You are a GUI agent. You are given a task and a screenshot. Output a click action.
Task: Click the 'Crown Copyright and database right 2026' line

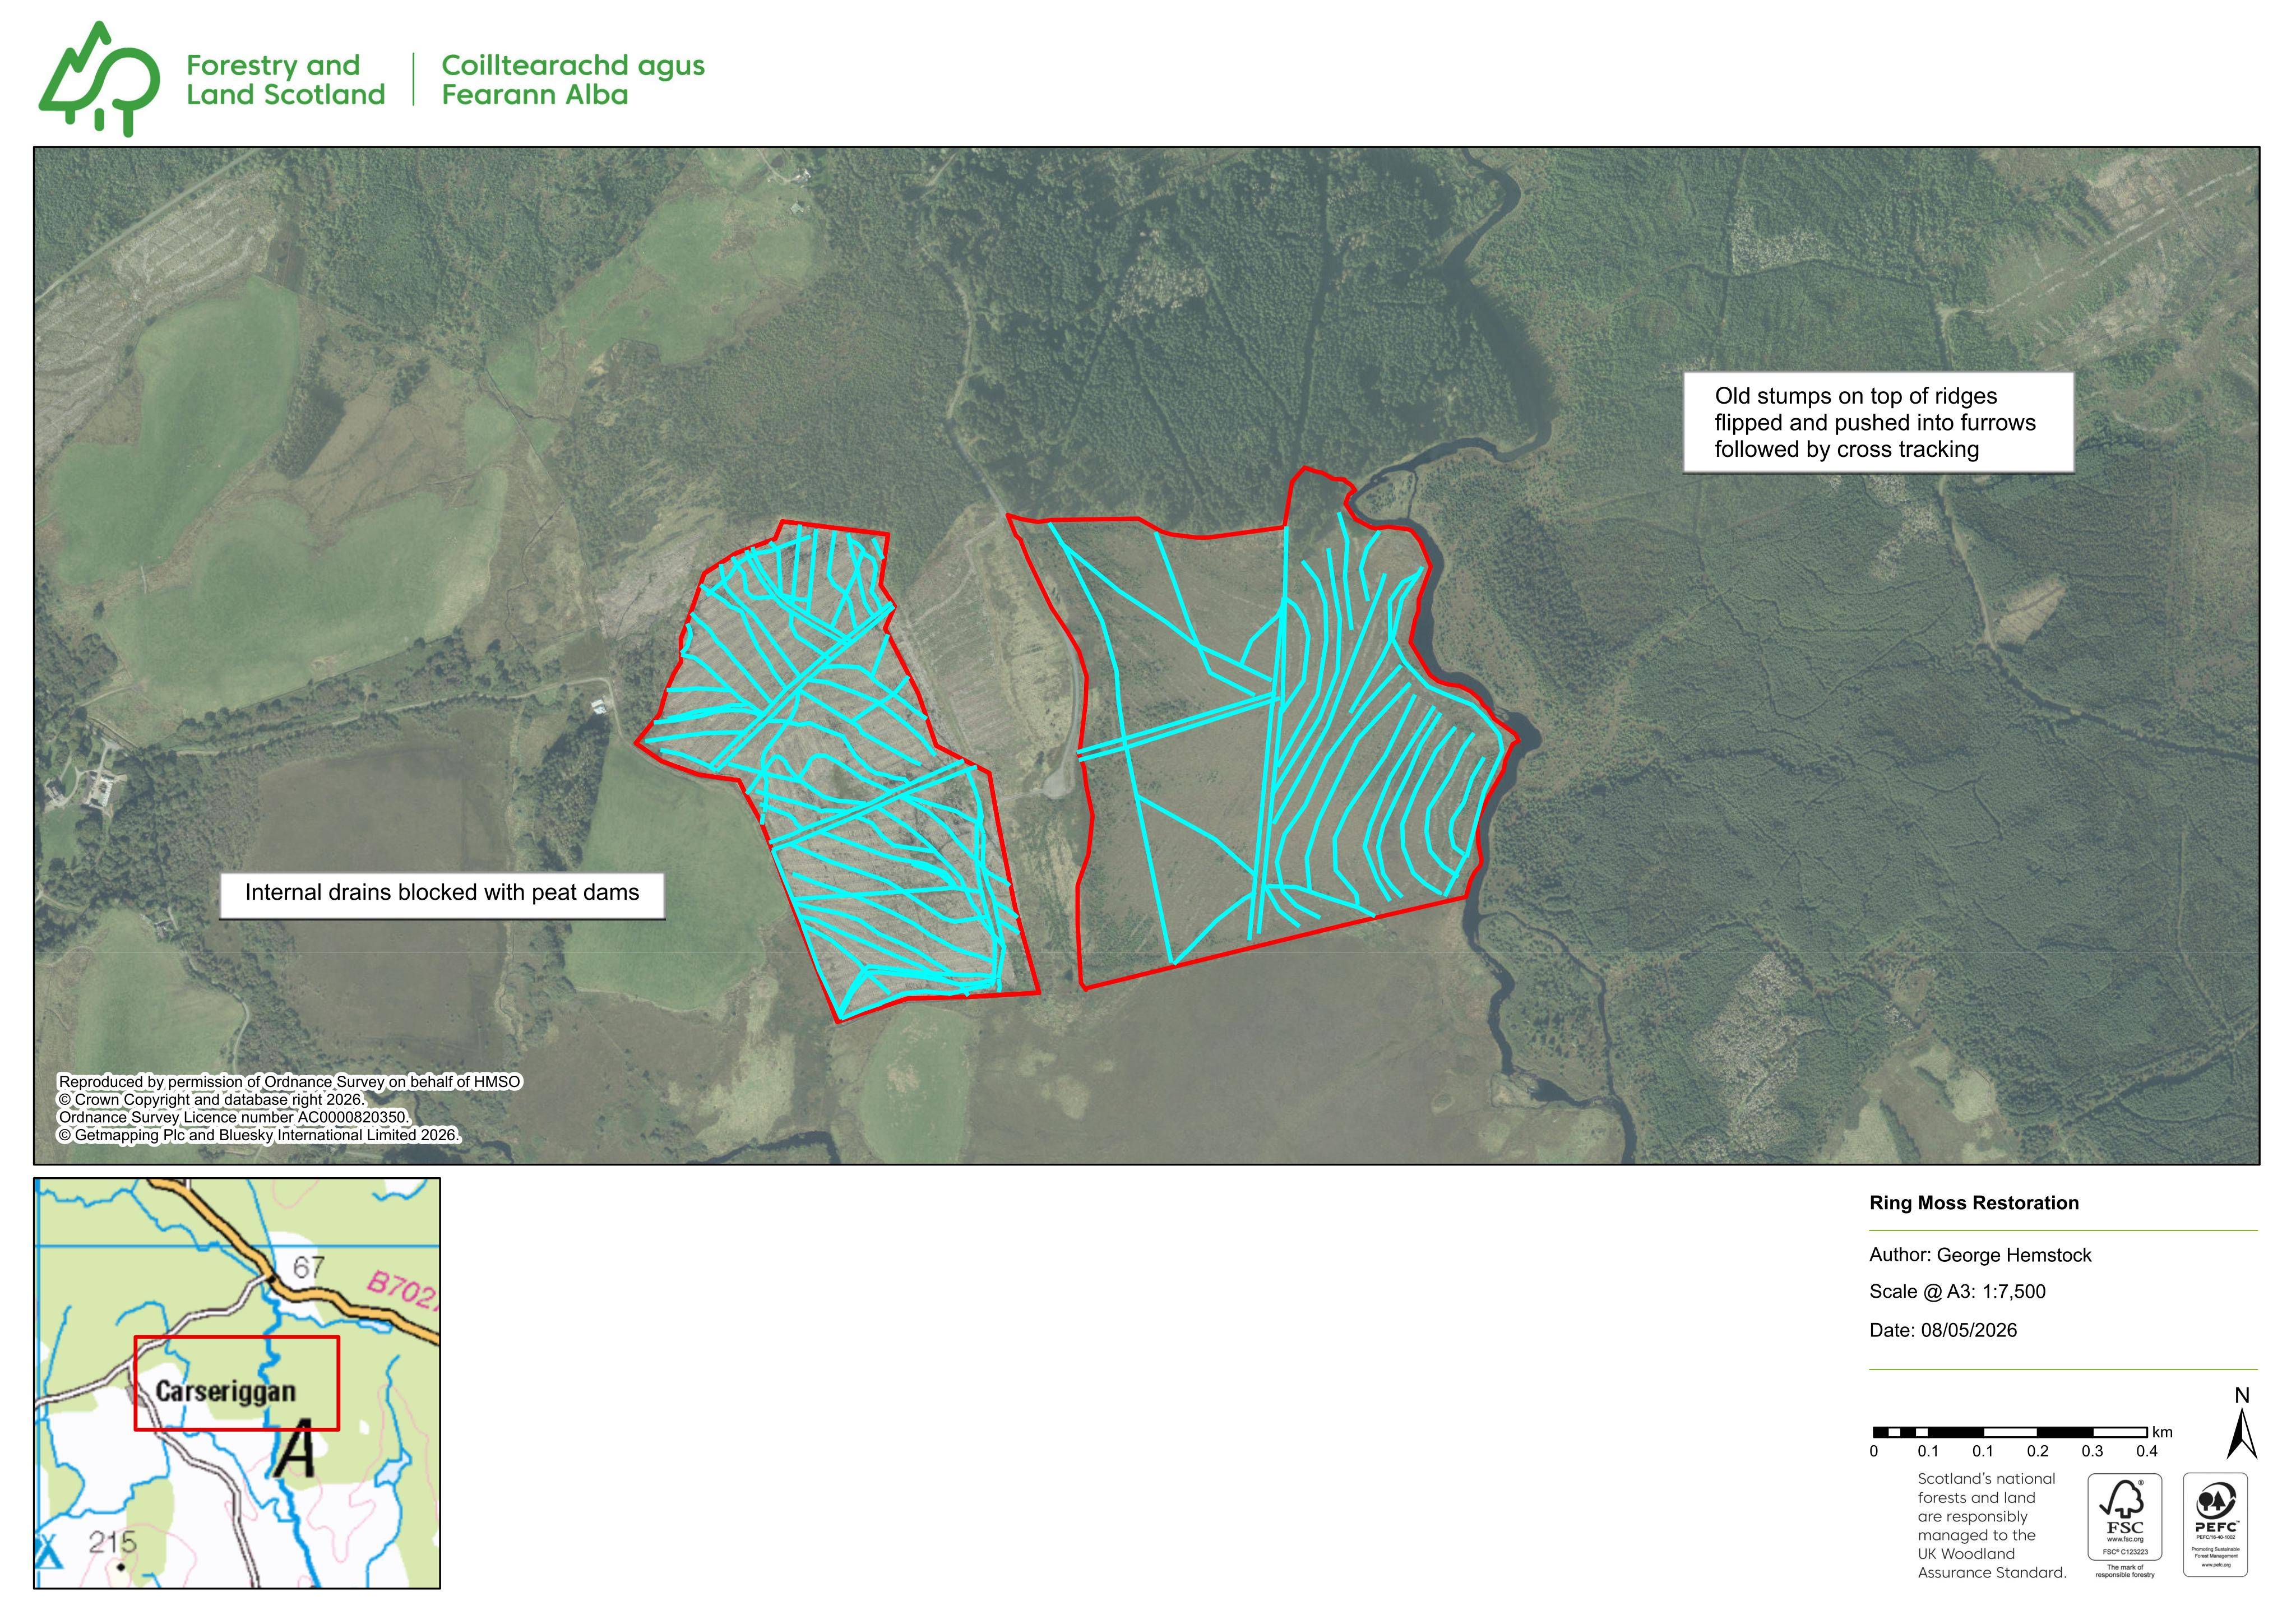click(x=212, y=1099)
